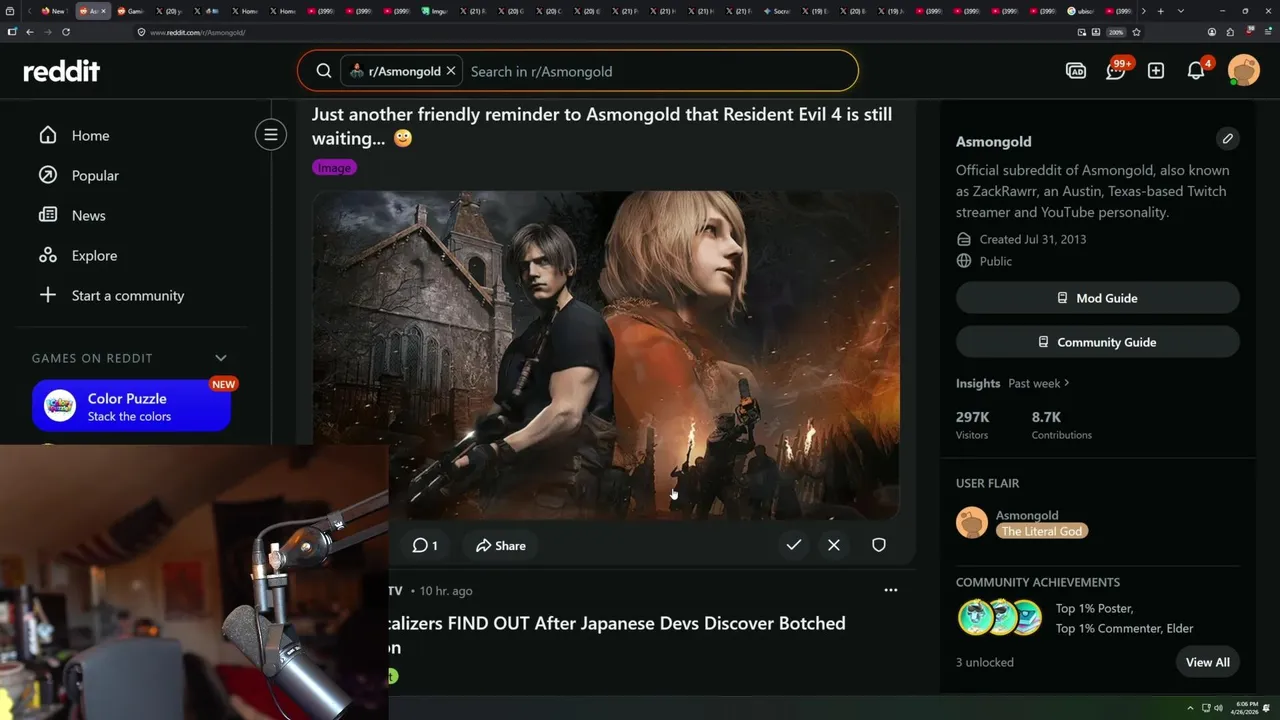
Task: Open the Community Guide
Action: [1098, 342]
